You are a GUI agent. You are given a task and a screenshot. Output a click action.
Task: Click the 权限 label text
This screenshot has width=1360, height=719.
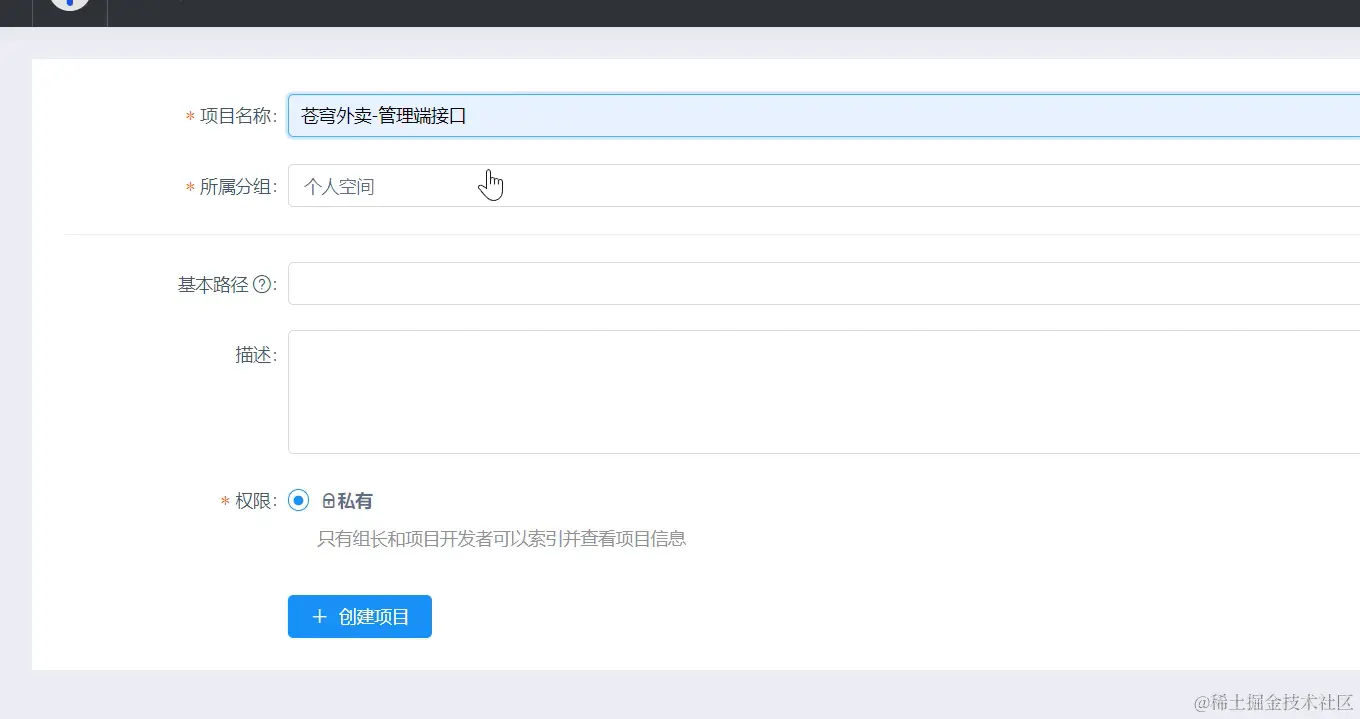pos(254,501)
